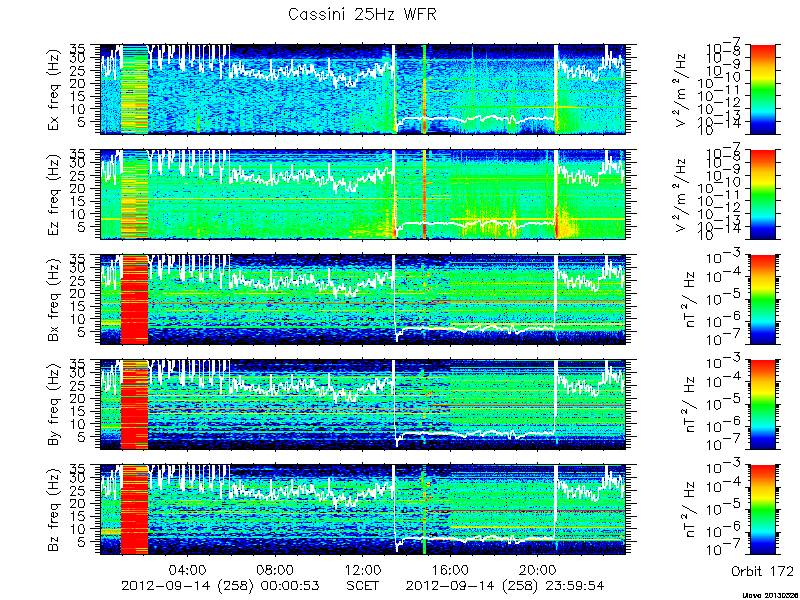Screen dimensions: 800x600
Task: Click the end time '2012-09-14 (258) 23:59:54'
Action: coord(505,586)
